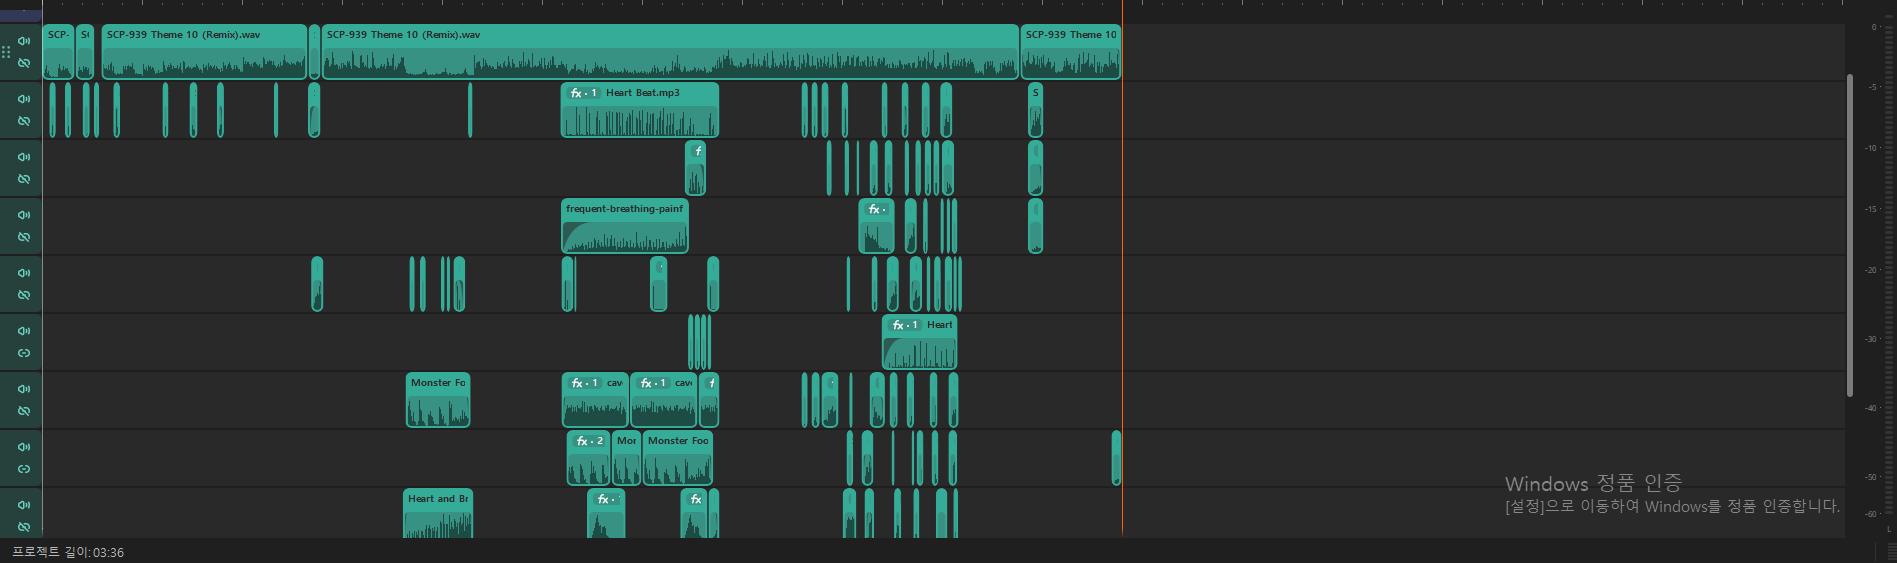Mute the frequent-breathing audio track
The height and width of the screenshot is (563, 1897).
click(24, 215)
